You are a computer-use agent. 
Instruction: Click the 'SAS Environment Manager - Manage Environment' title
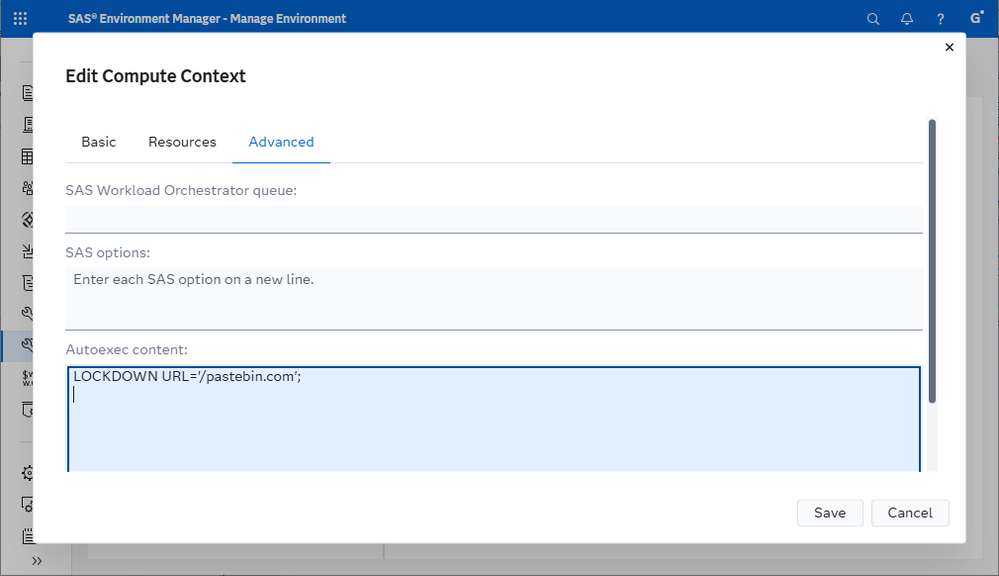[207, 18]
